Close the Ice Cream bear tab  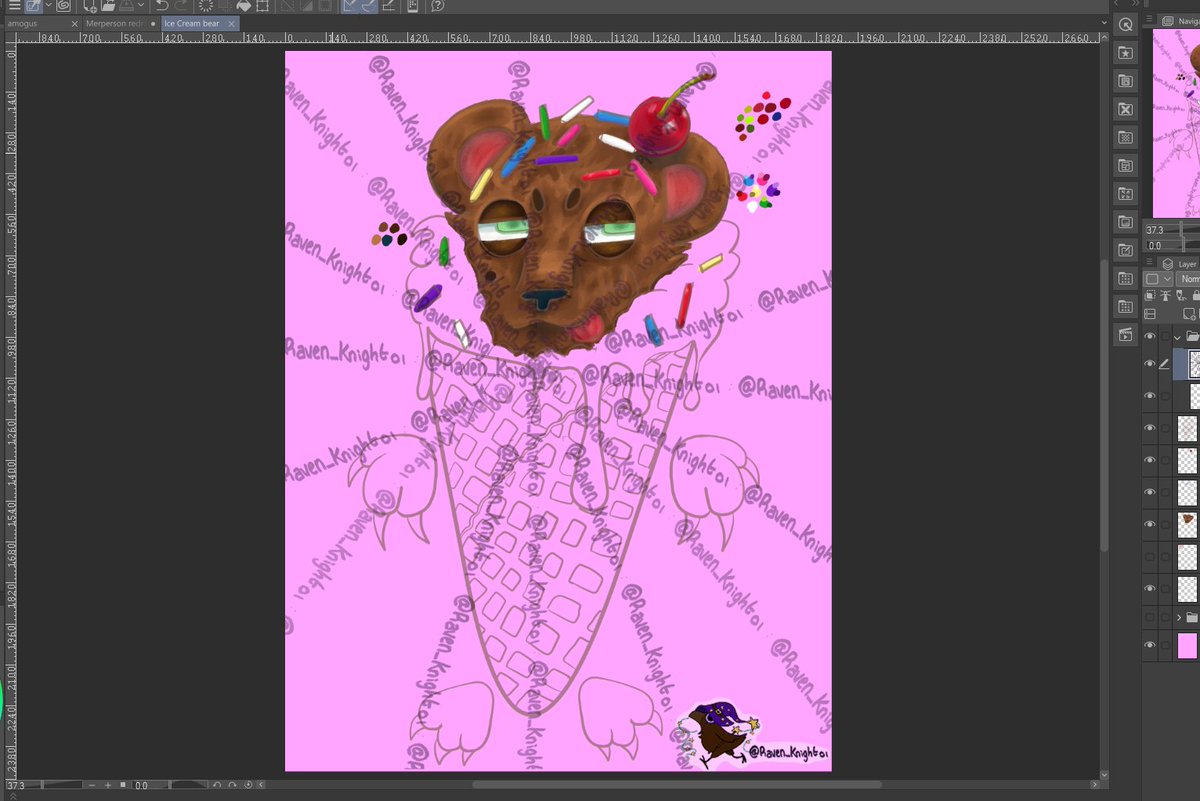point(230,24)
